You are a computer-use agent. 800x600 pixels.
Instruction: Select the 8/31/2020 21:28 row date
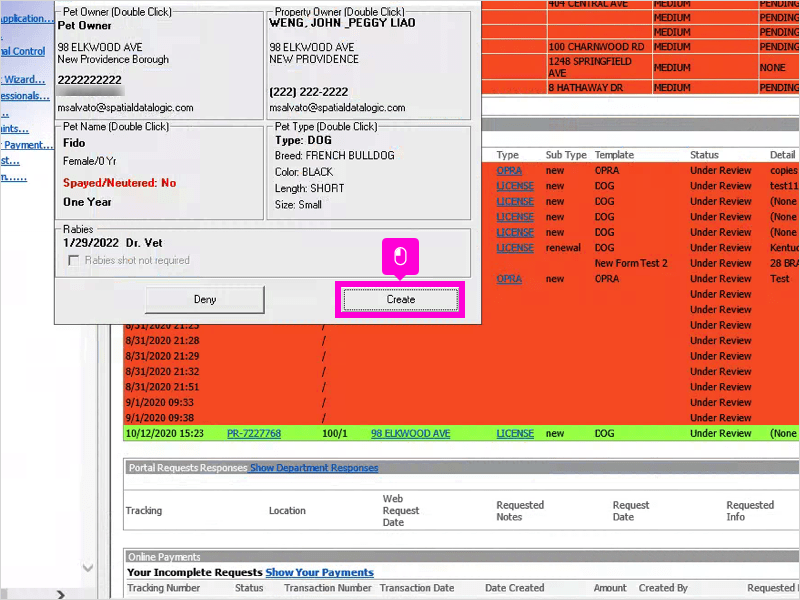coord(162,340)
